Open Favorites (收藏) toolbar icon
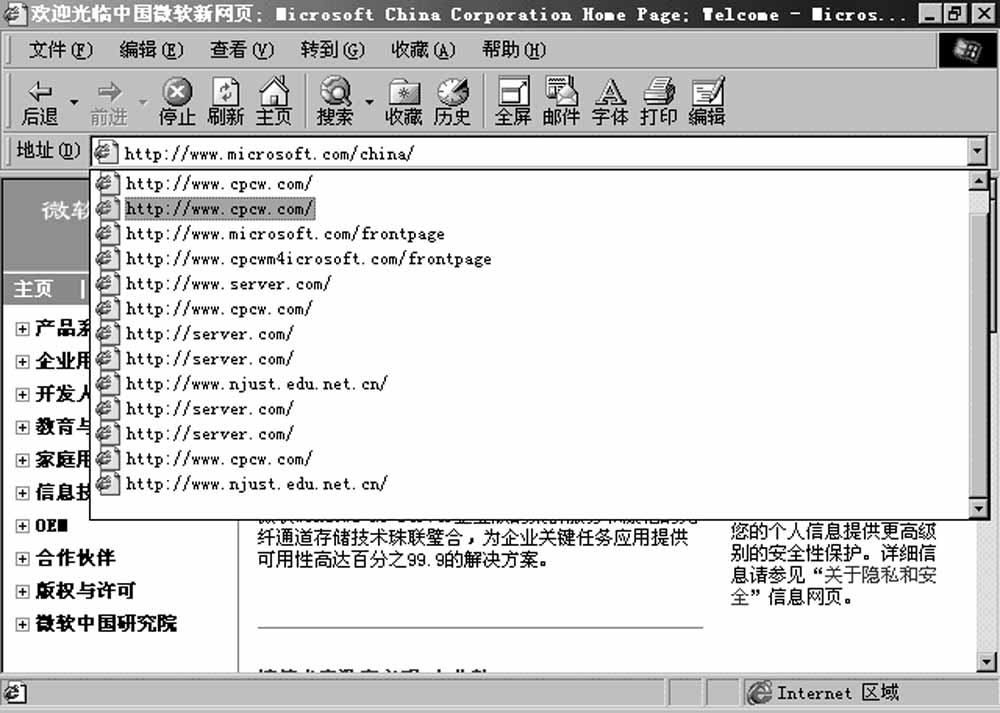Image resolution: width=1000 pixels, height=713 pixels. point(403,101)
